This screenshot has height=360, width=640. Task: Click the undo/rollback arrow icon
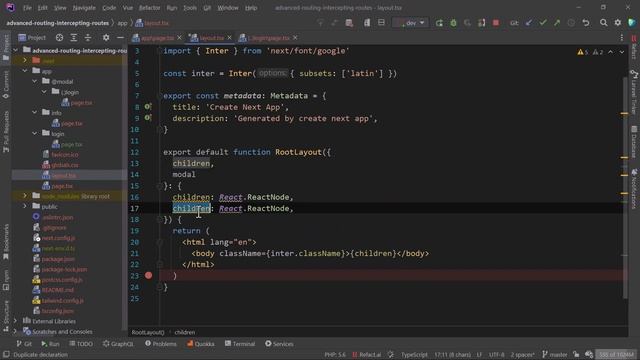pos(586,23)
